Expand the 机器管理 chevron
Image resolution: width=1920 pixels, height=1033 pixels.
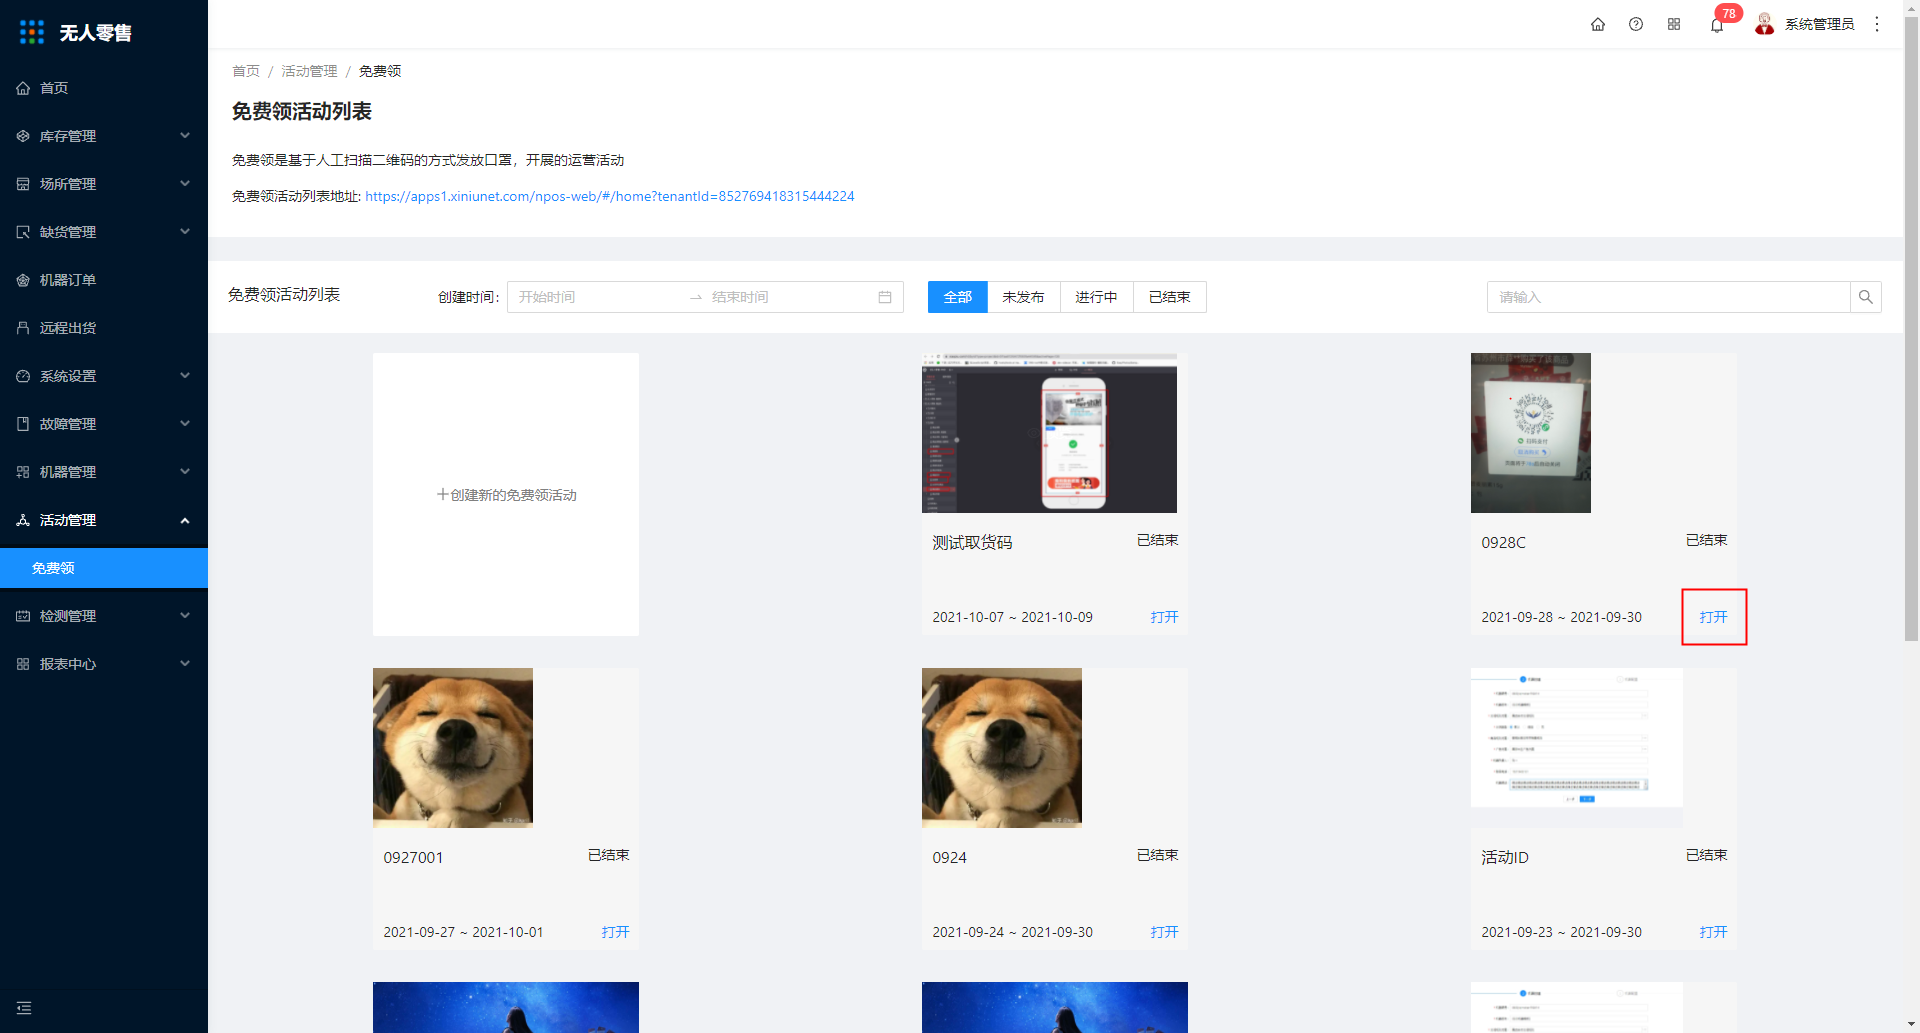pos(185,472)
